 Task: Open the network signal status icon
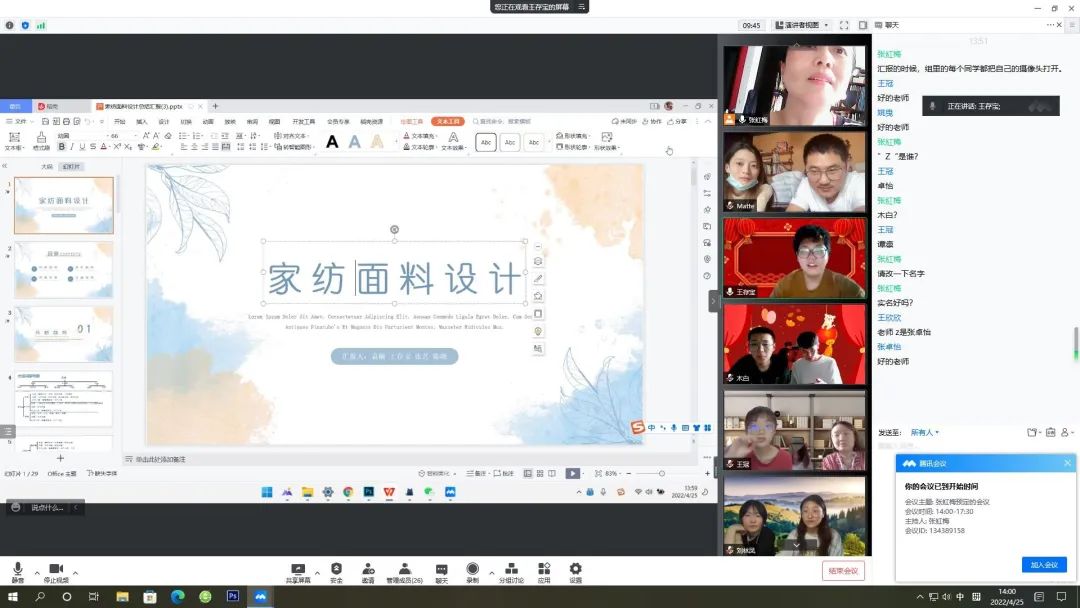coord(41,25)
